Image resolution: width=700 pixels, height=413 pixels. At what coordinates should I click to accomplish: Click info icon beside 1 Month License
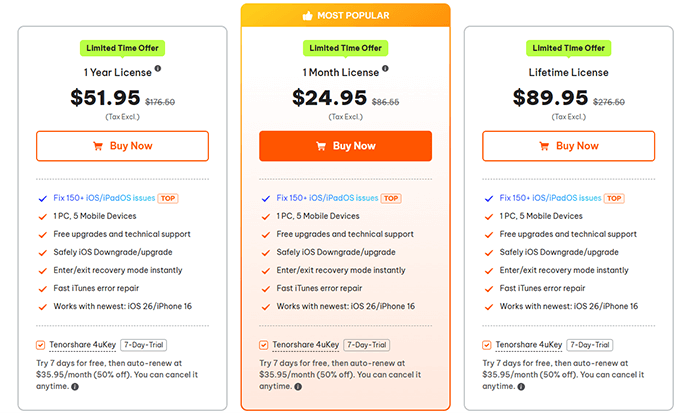tap(385, 69)
